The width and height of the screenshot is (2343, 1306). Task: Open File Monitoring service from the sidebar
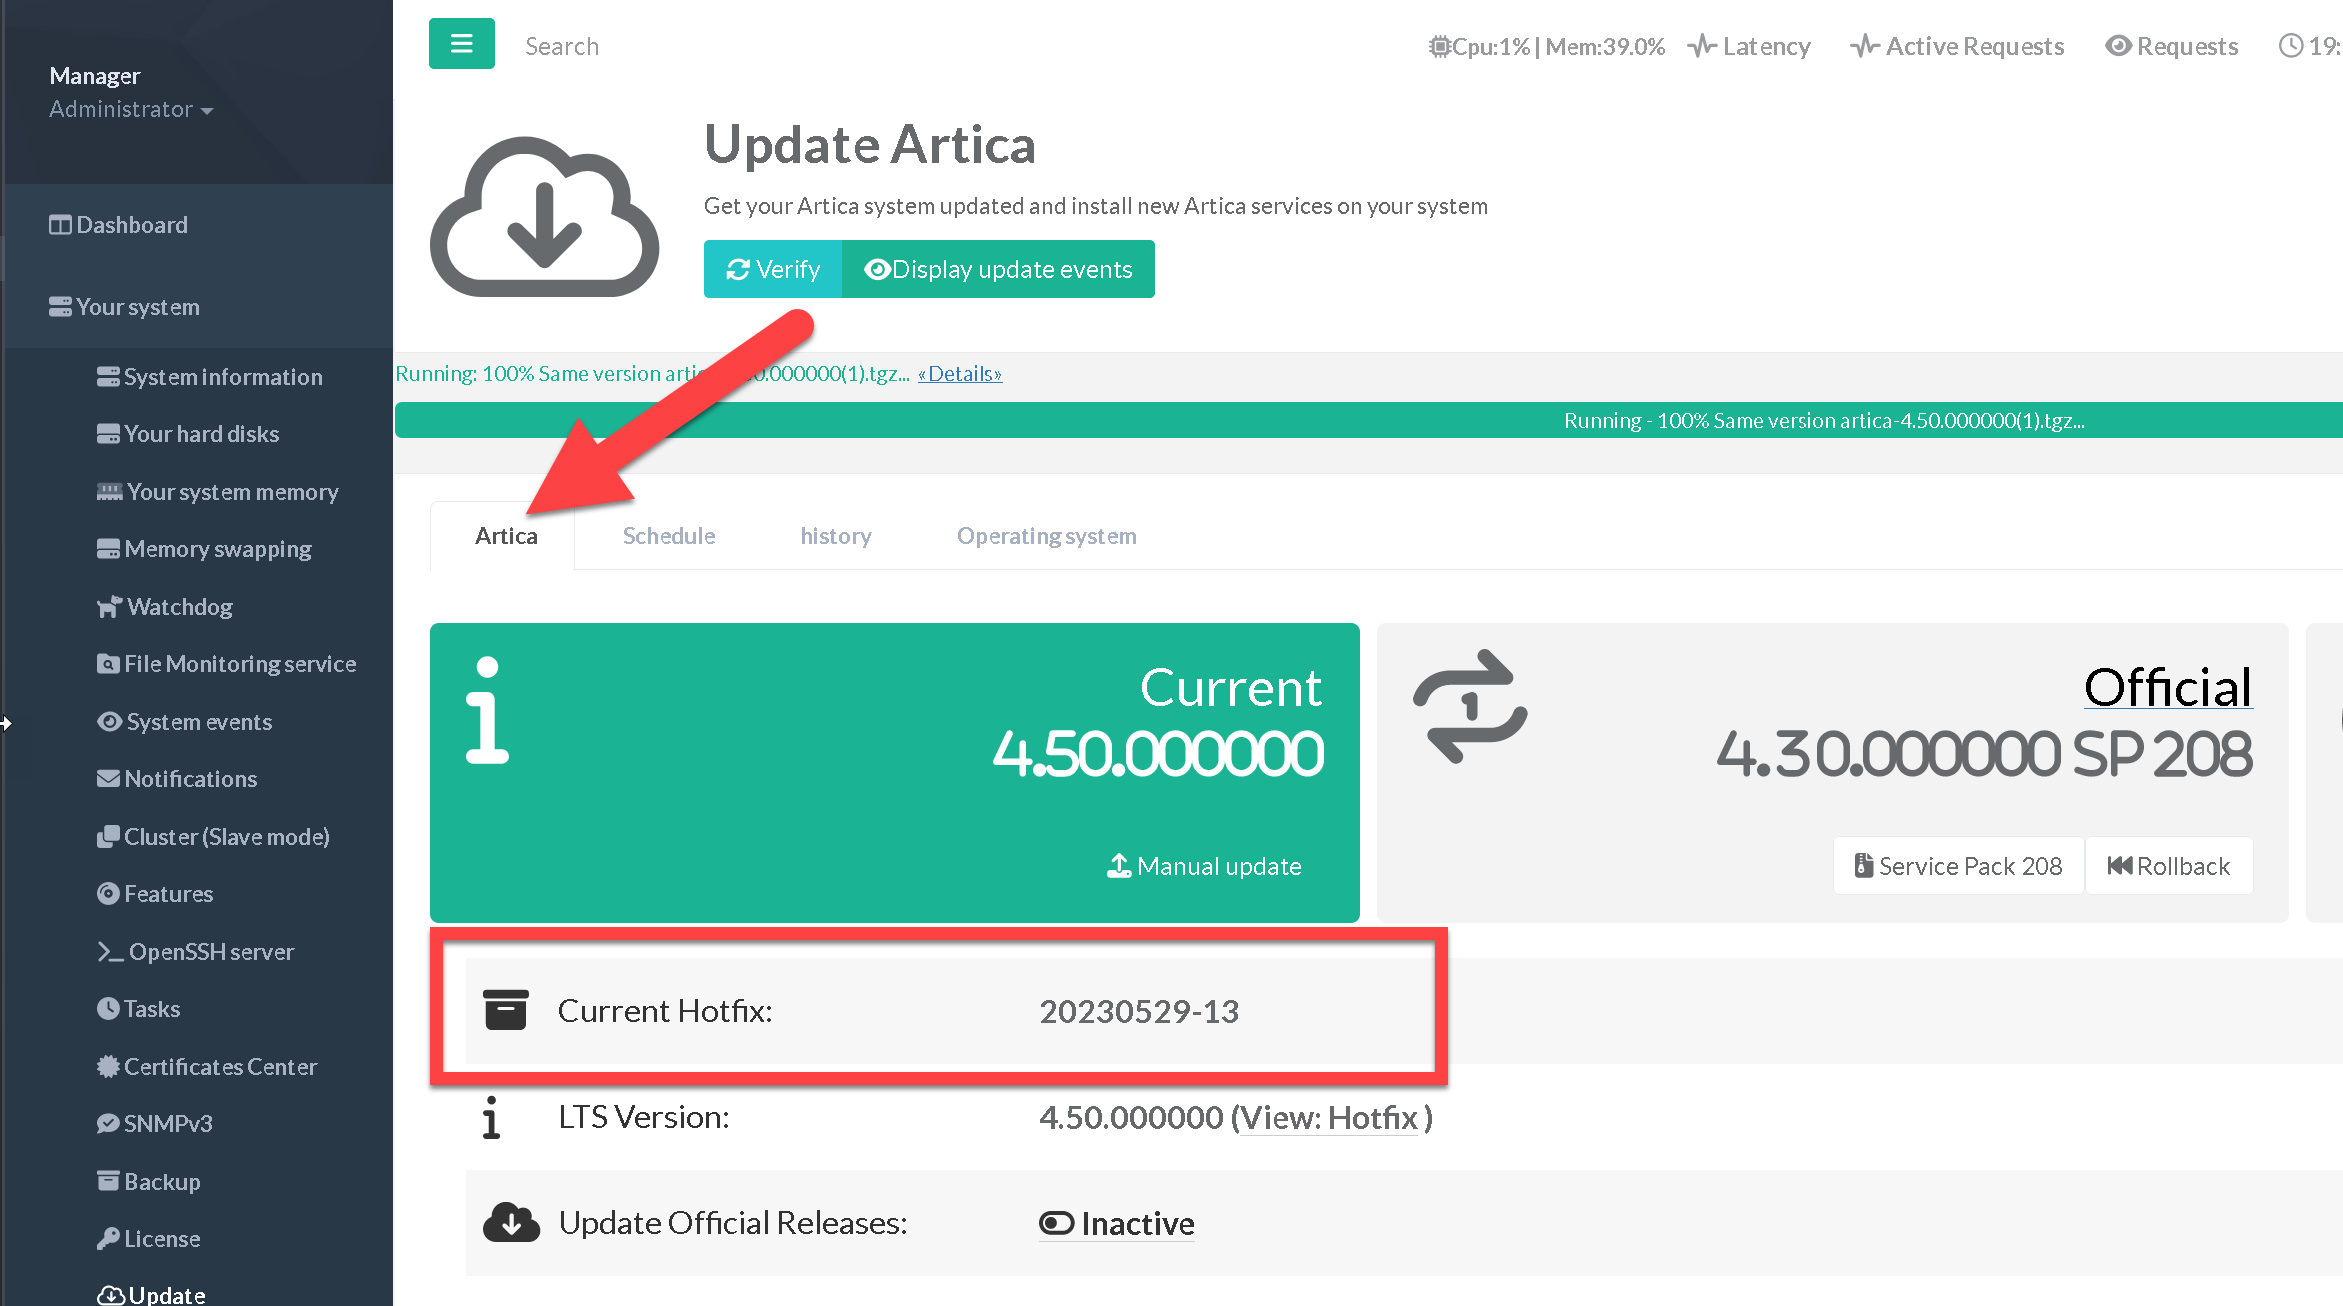pyautogui.click(x=239, y=664)
